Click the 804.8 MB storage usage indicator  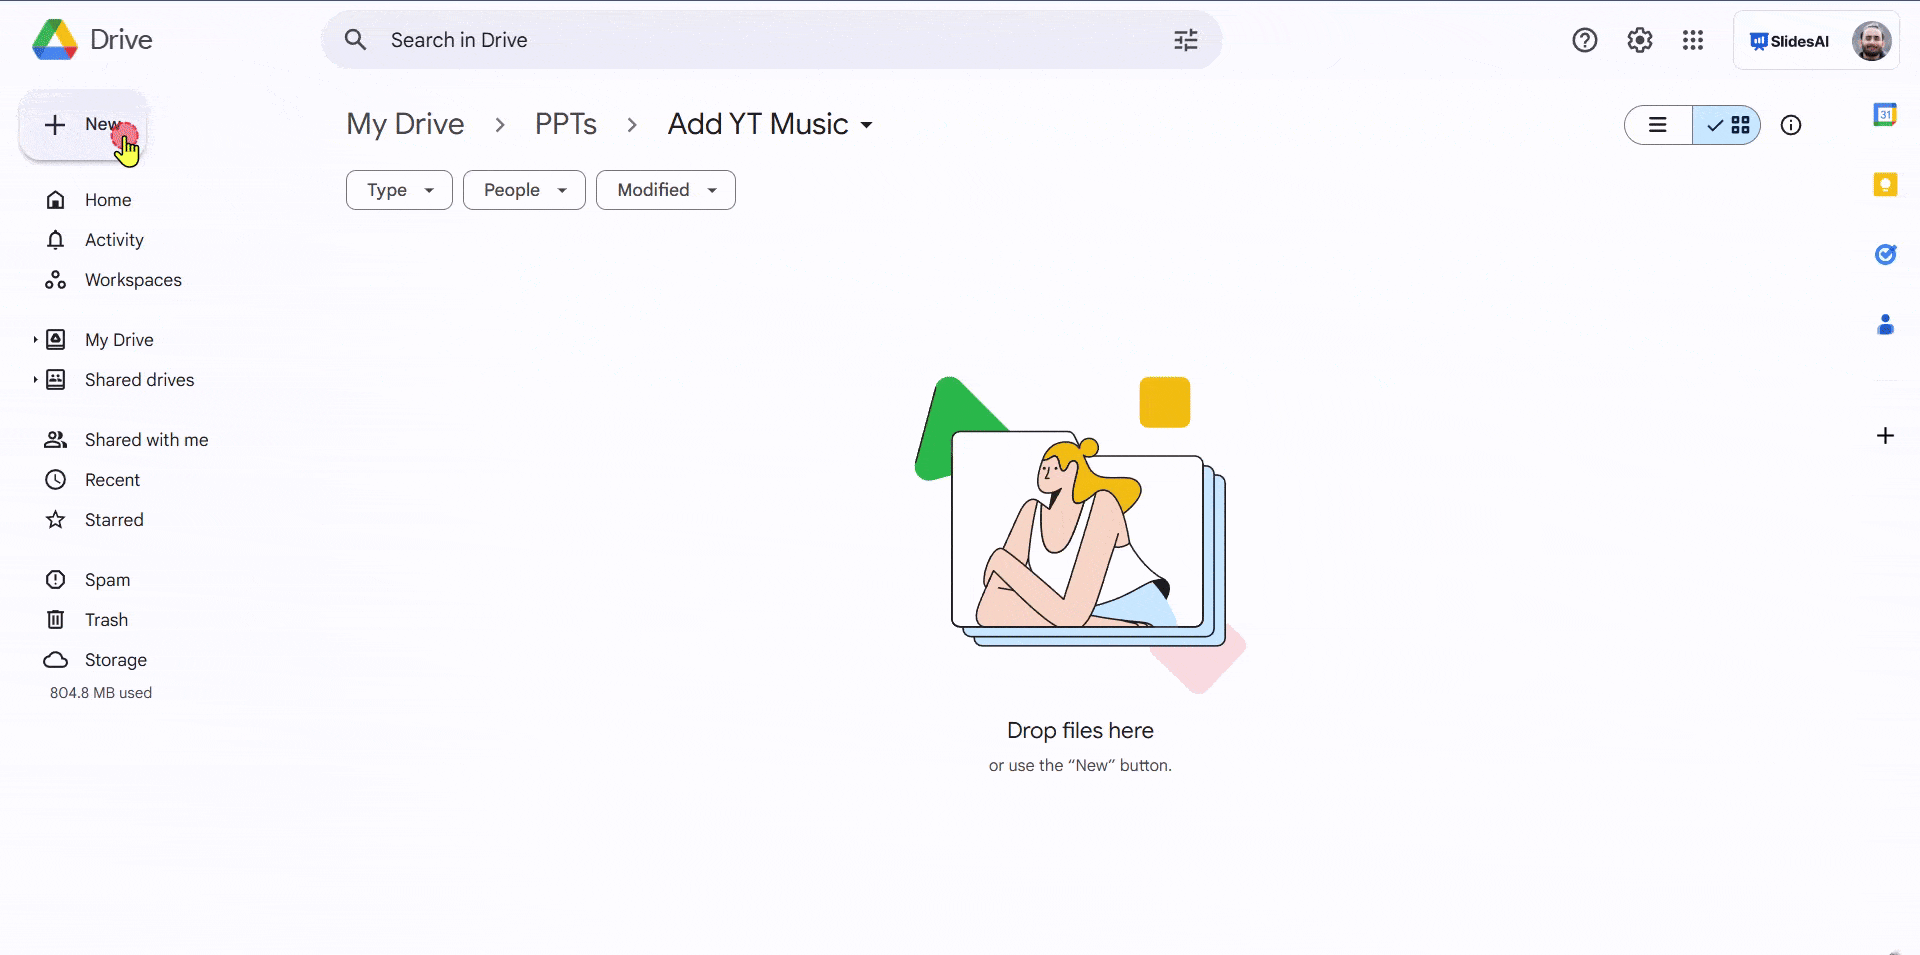[x=101, y=692]
